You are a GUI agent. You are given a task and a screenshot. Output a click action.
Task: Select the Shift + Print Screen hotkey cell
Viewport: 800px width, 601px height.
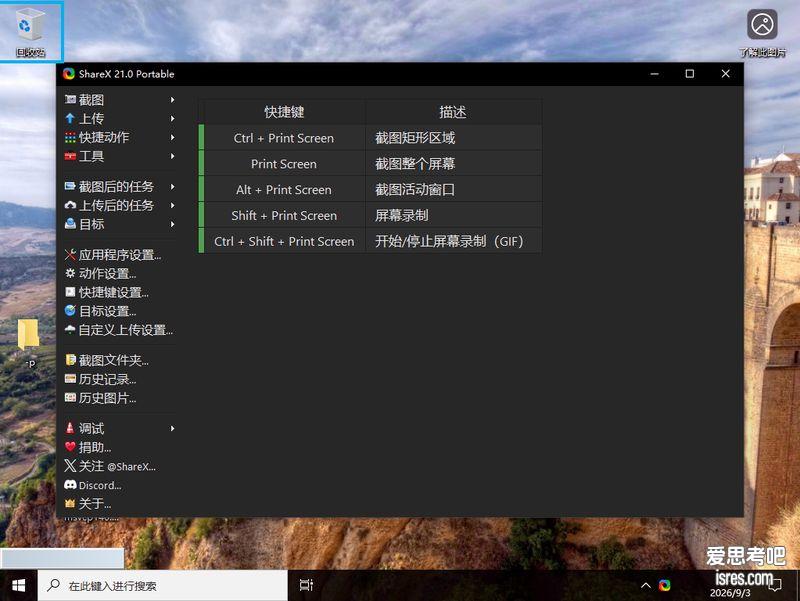[284, 215]
